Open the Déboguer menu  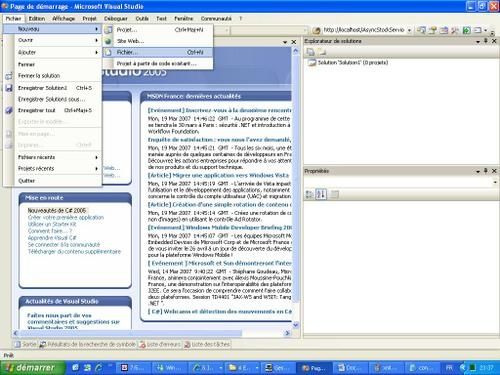coord(116,19)
